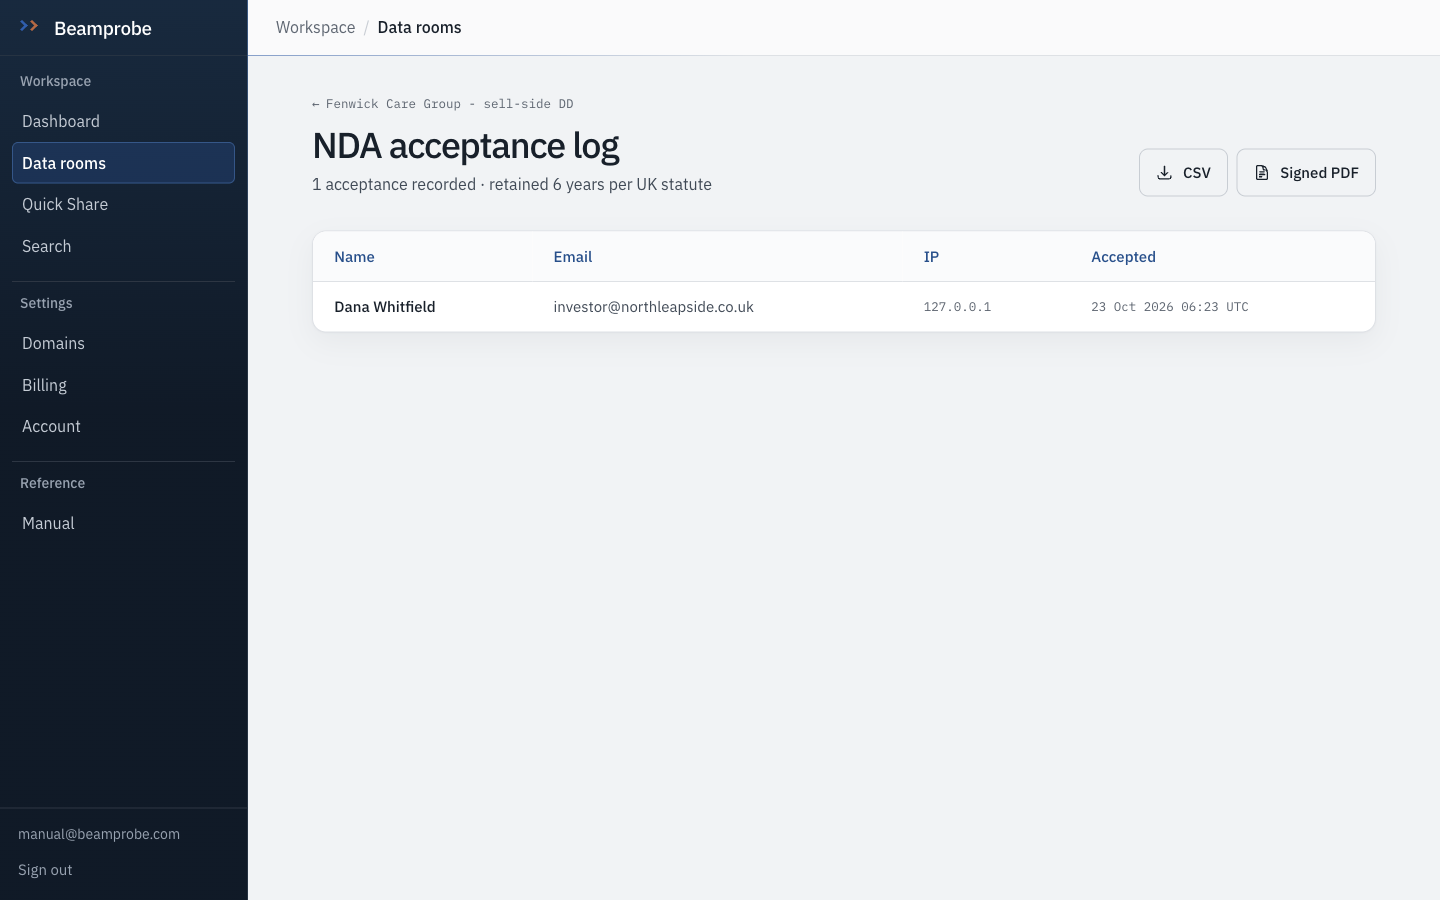The height and width of the screenshot is (900, 1440).
Task: Click the Workspace section label in sidebar
Action: 55,81
